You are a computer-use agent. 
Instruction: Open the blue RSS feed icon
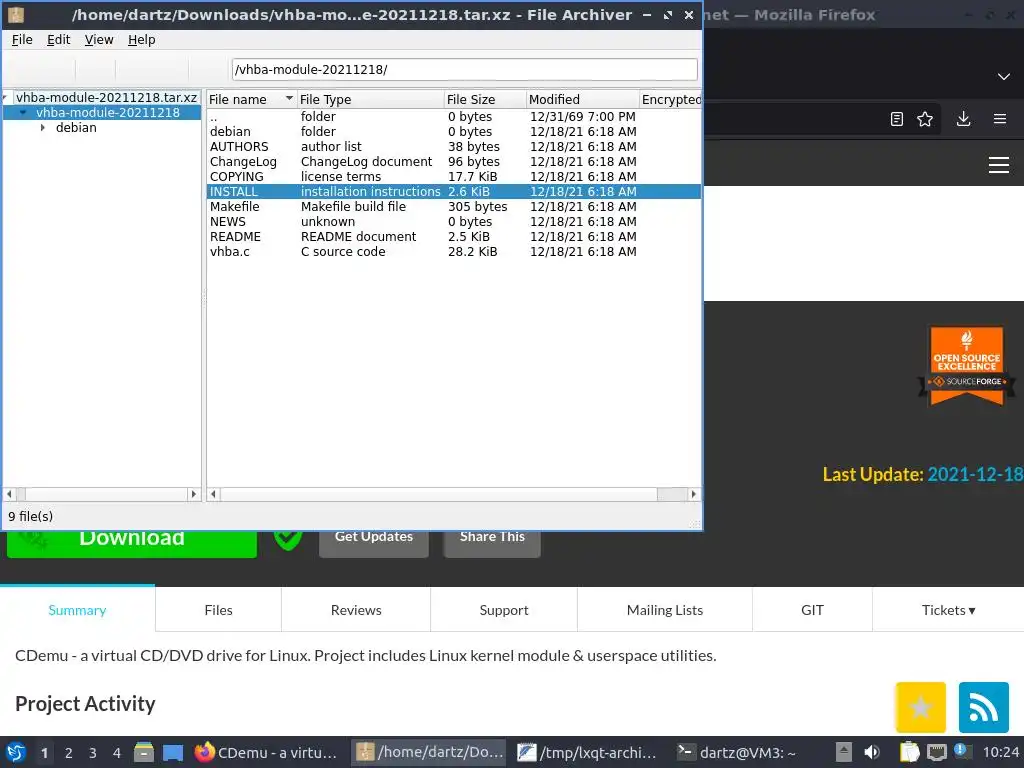pyautogui.click(x=984, y=707)
